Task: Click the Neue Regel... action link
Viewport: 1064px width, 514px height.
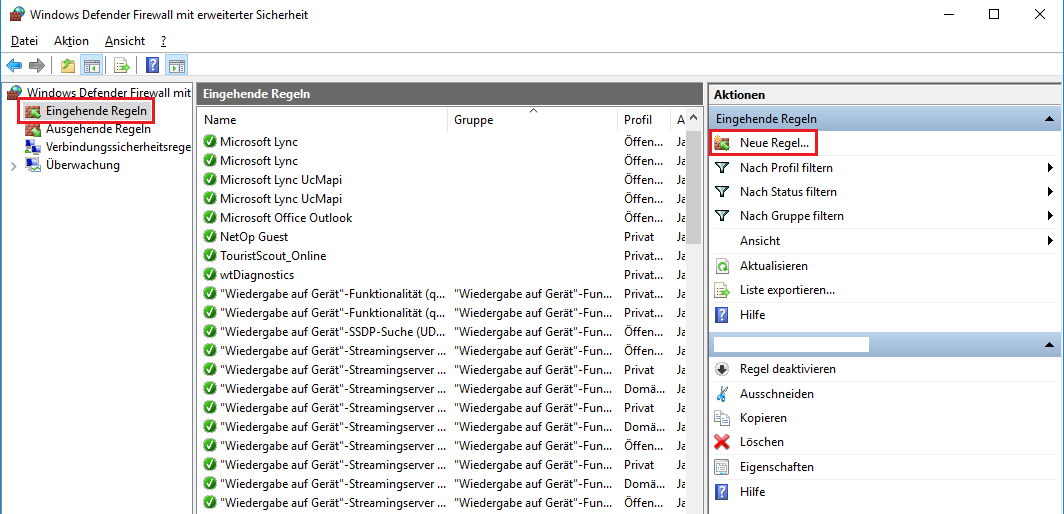Action: [774, 143]
